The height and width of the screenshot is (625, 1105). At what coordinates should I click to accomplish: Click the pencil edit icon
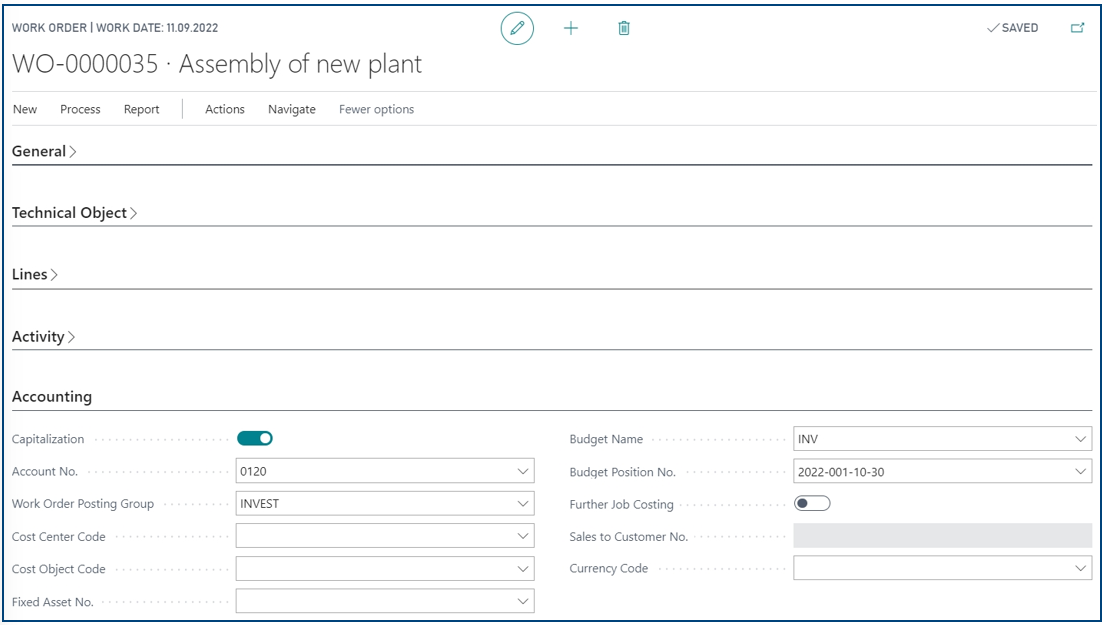click(517, 28)
